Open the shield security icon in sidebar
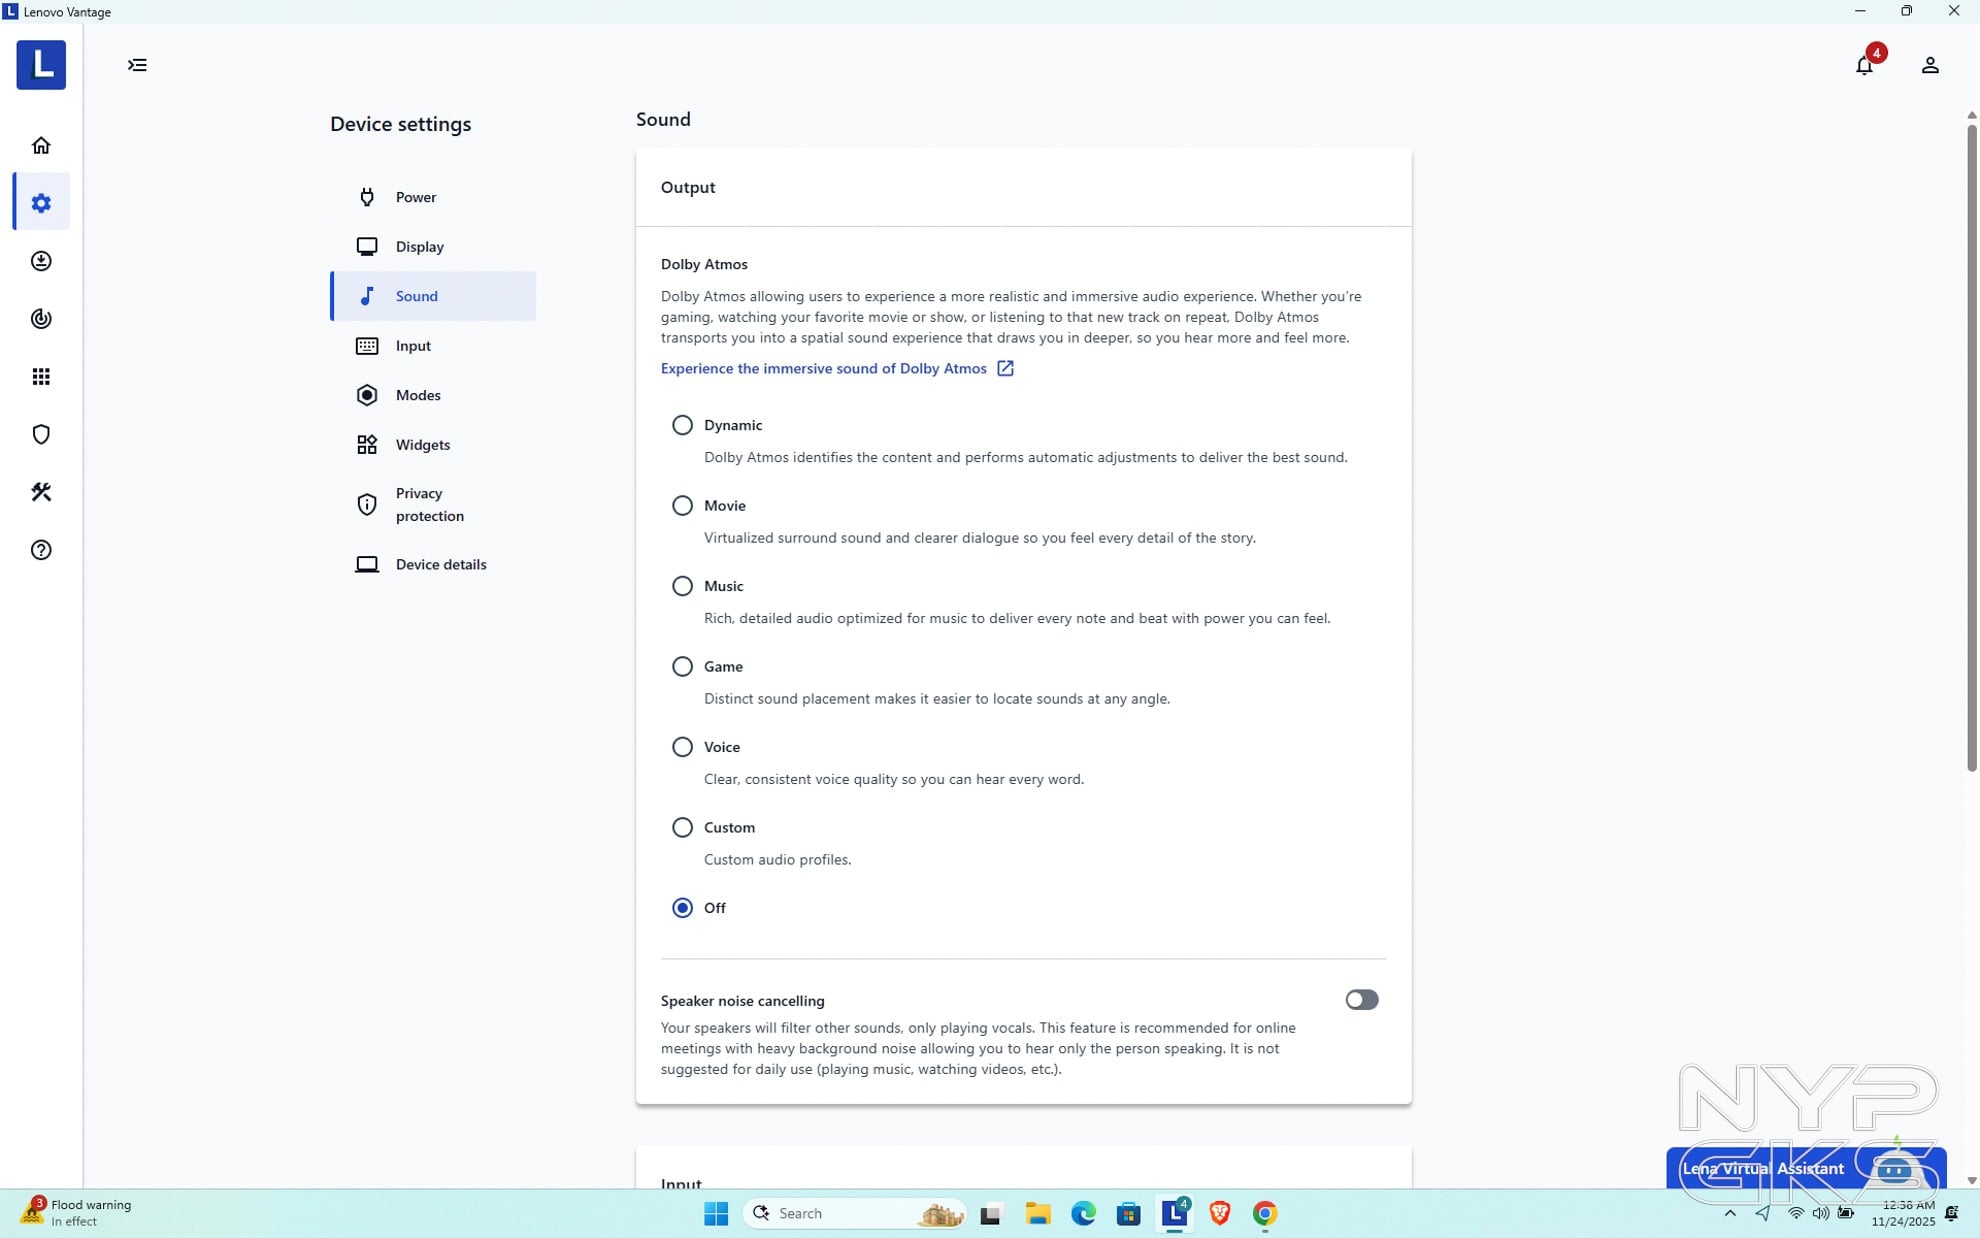1980x1238 pixels. (41, 434)
